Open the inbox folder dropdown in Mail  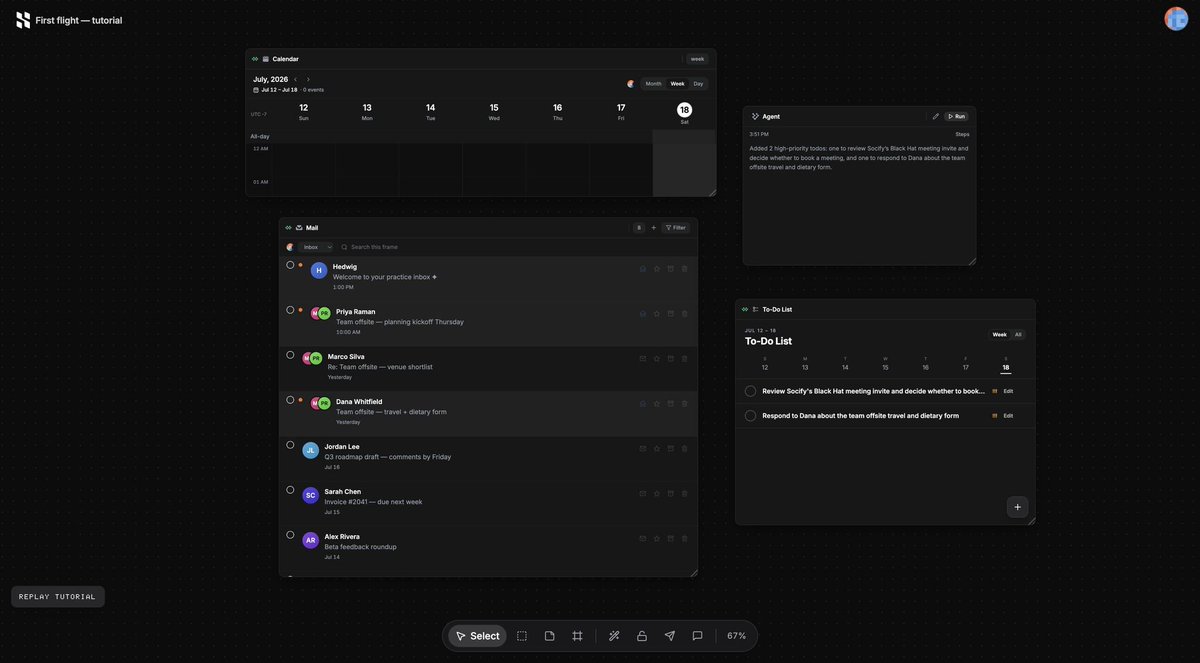316,247
